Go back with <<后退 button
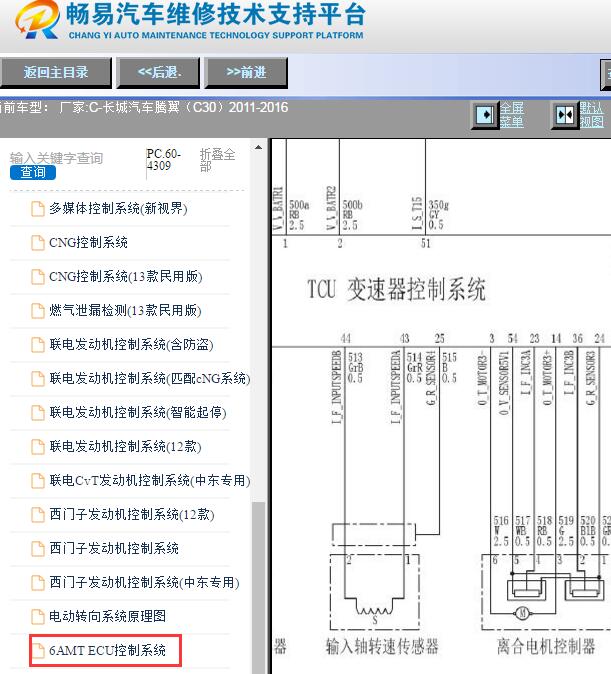The width and height of the screenshot is (611, 674). coord(159,73)
